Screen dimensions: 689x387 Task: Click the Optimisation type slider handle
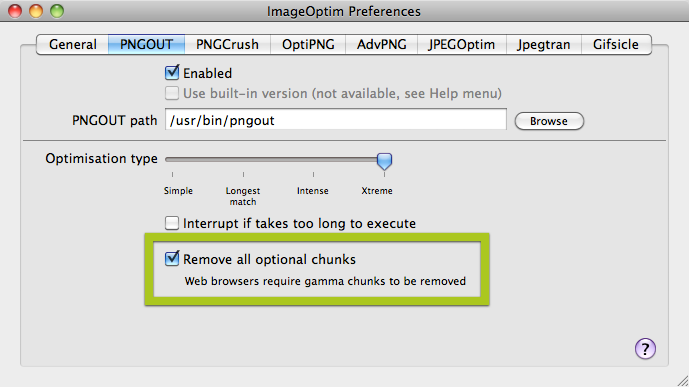point(384,161)
